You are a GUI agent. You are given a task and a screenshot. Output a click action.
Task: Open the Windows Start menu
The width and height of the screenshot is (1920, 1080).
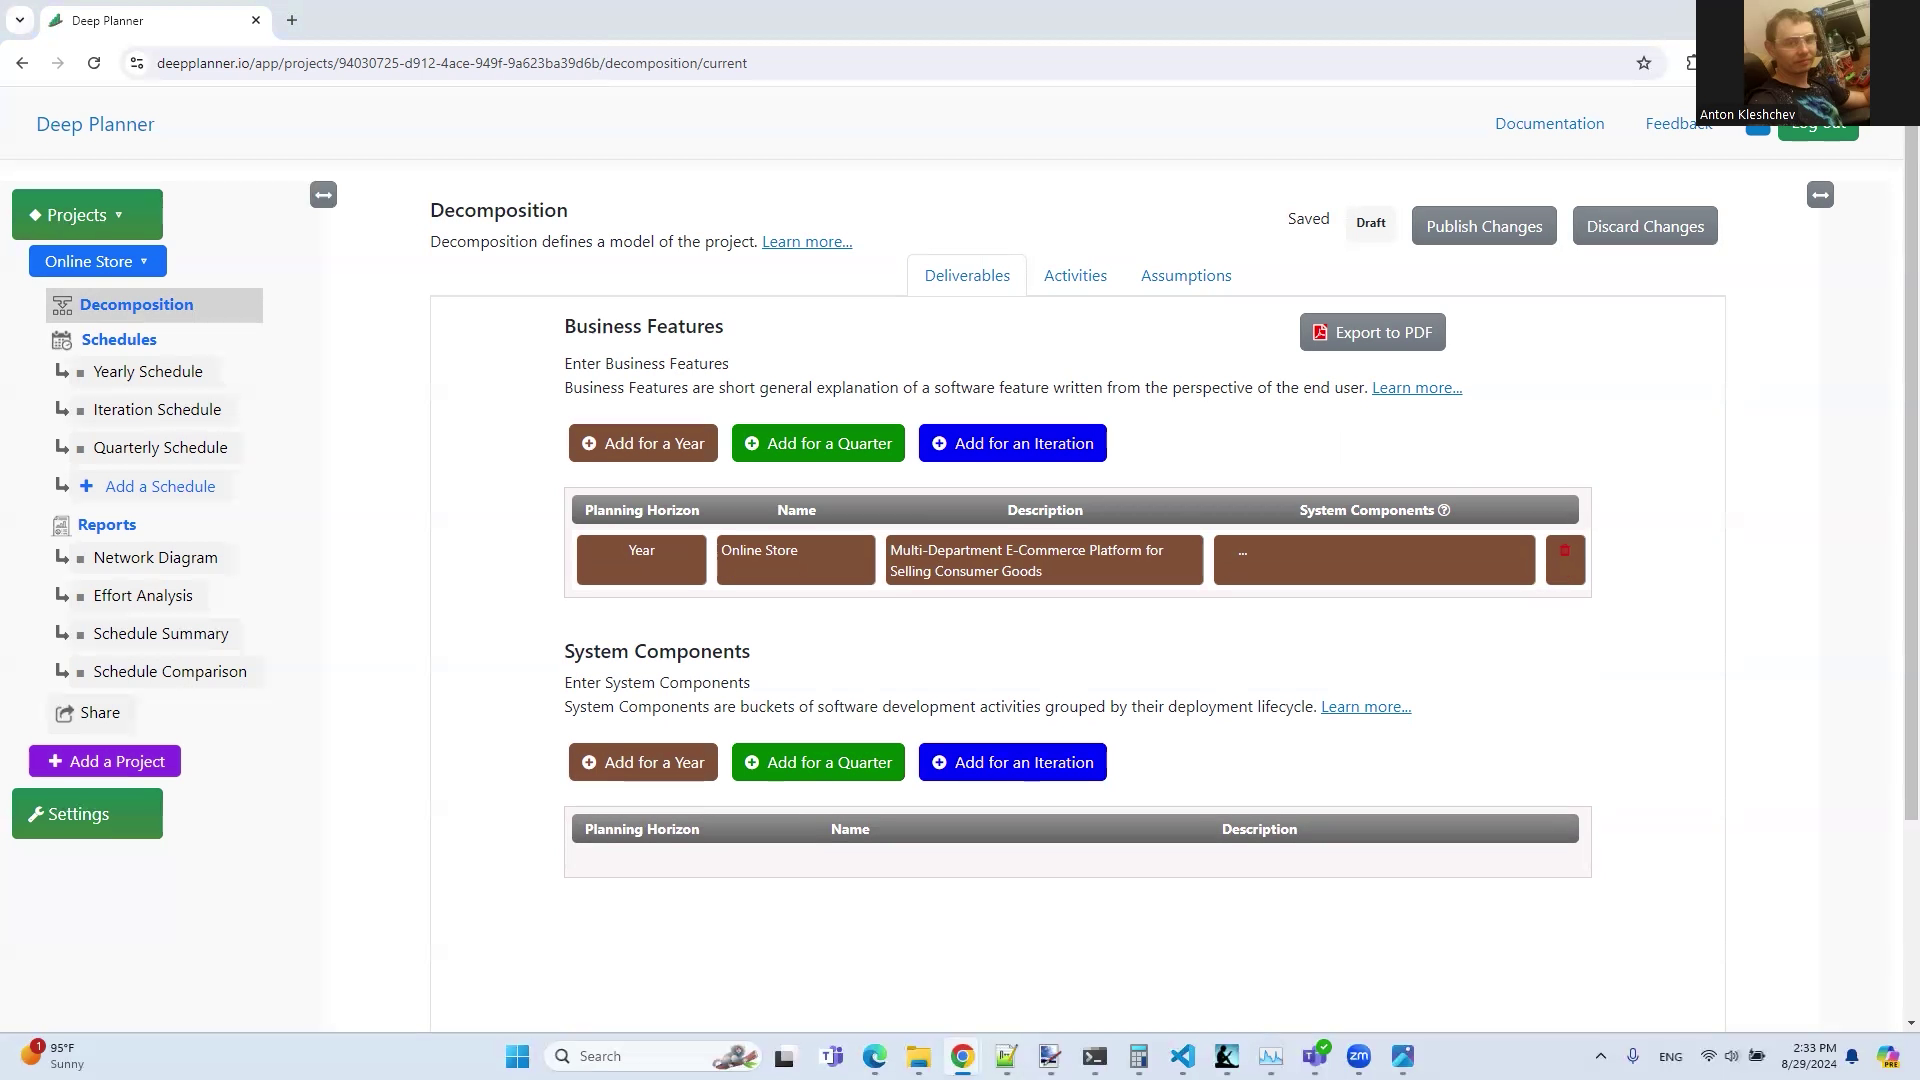pos(517,1056)
